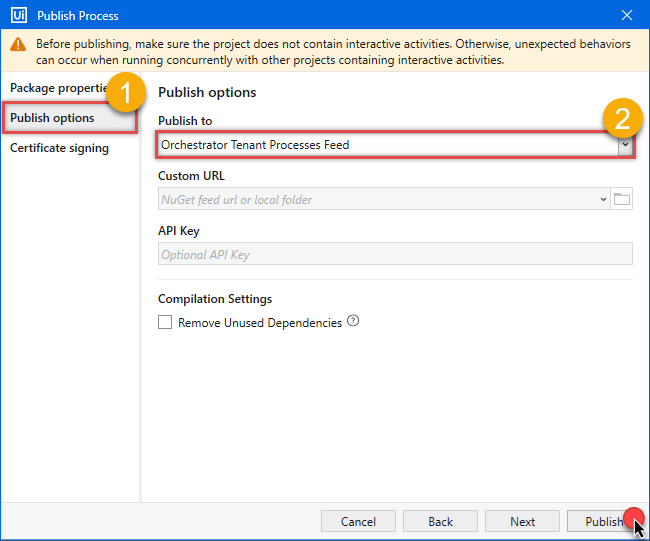Click the Publish to label
This screenshot has width=650, height=541.
point(185,121)
